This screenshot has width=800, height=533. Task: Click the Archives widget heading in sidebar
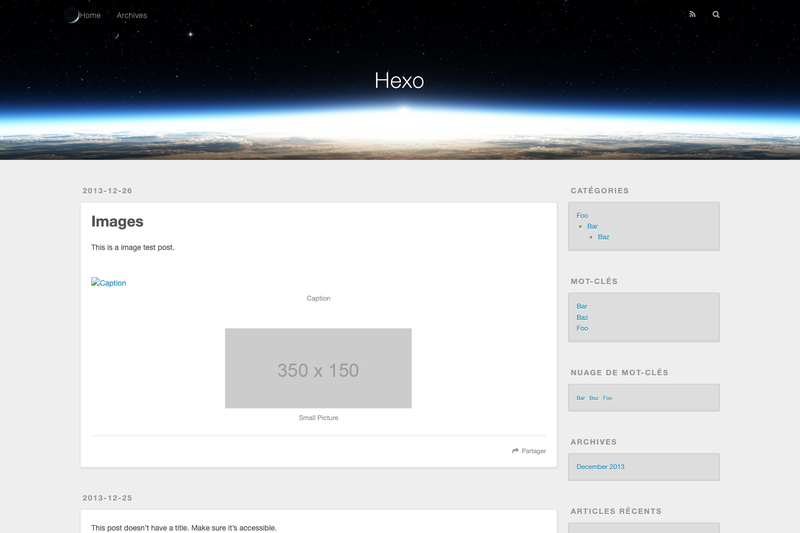tap(593, 442)
